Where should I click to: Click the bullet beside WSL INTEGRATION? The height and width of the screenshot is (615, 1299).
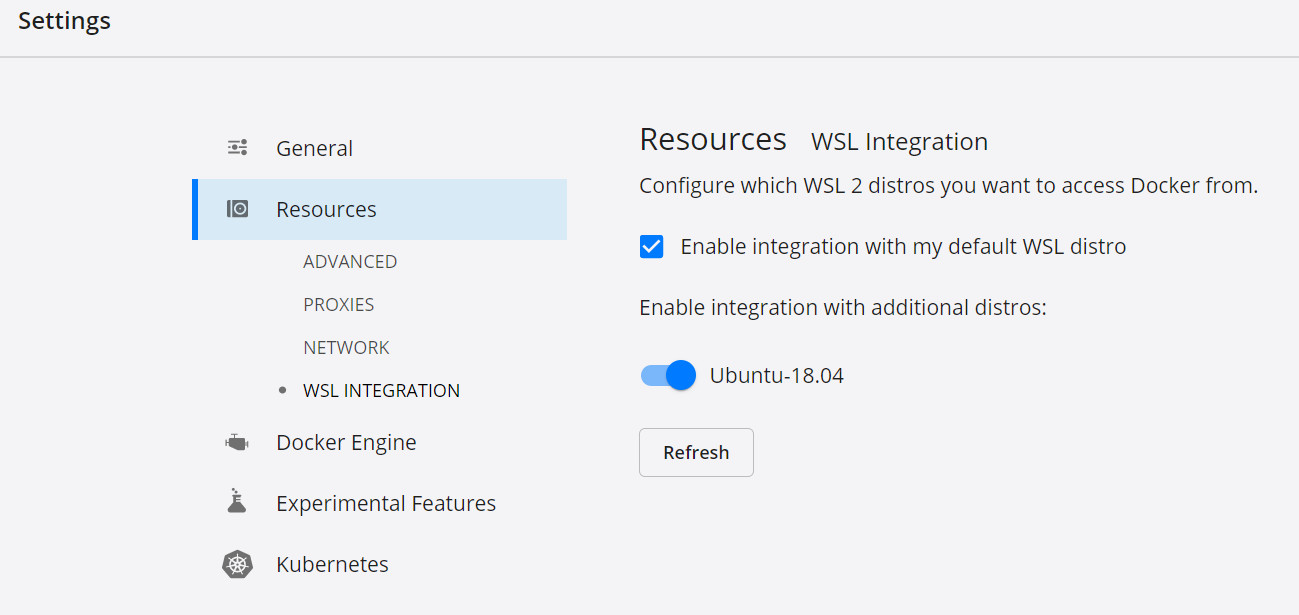pos(283,390)
